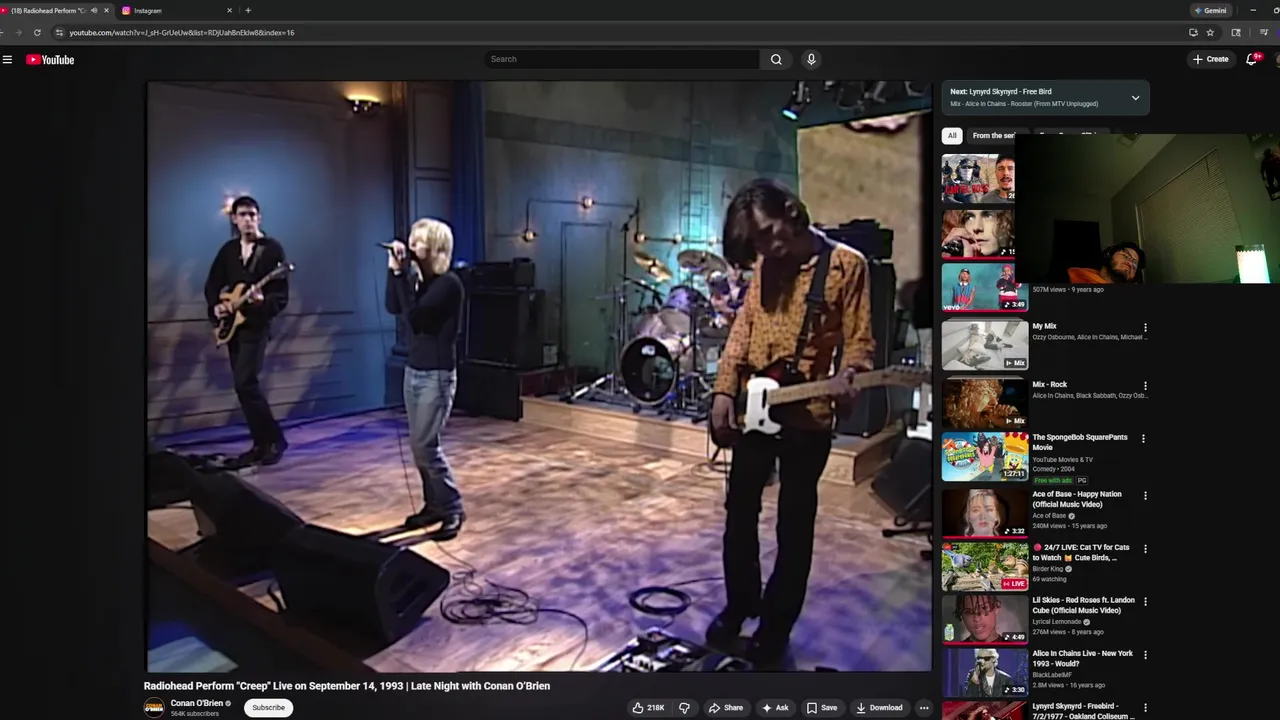
Task: Save the video to a playlist
Action: click(x=822, y=708)
